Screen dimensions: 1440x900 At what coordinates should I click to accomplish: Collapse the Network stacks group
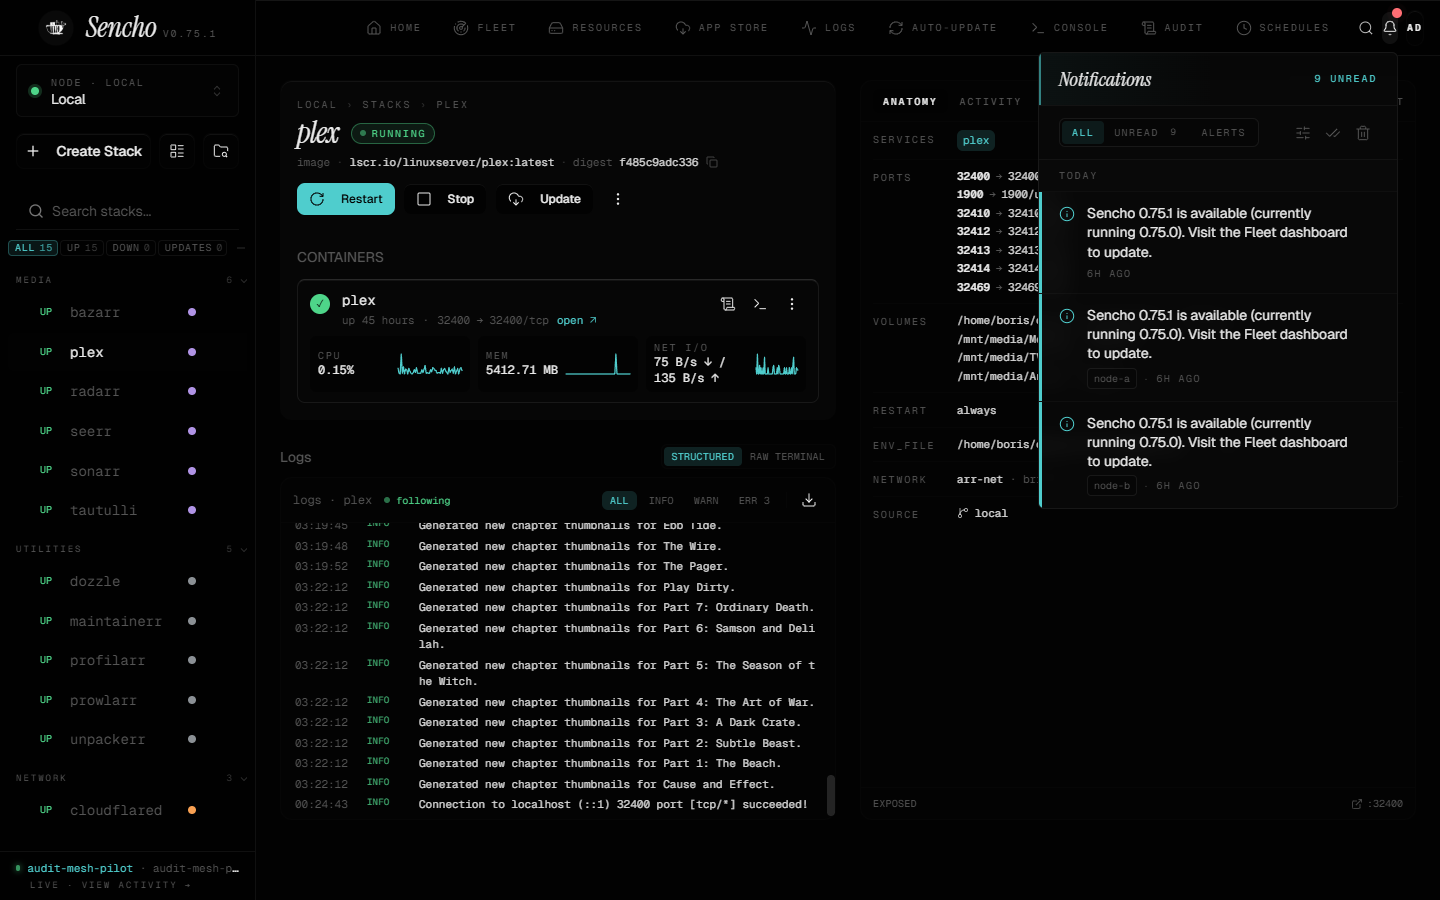click(243, 778)
